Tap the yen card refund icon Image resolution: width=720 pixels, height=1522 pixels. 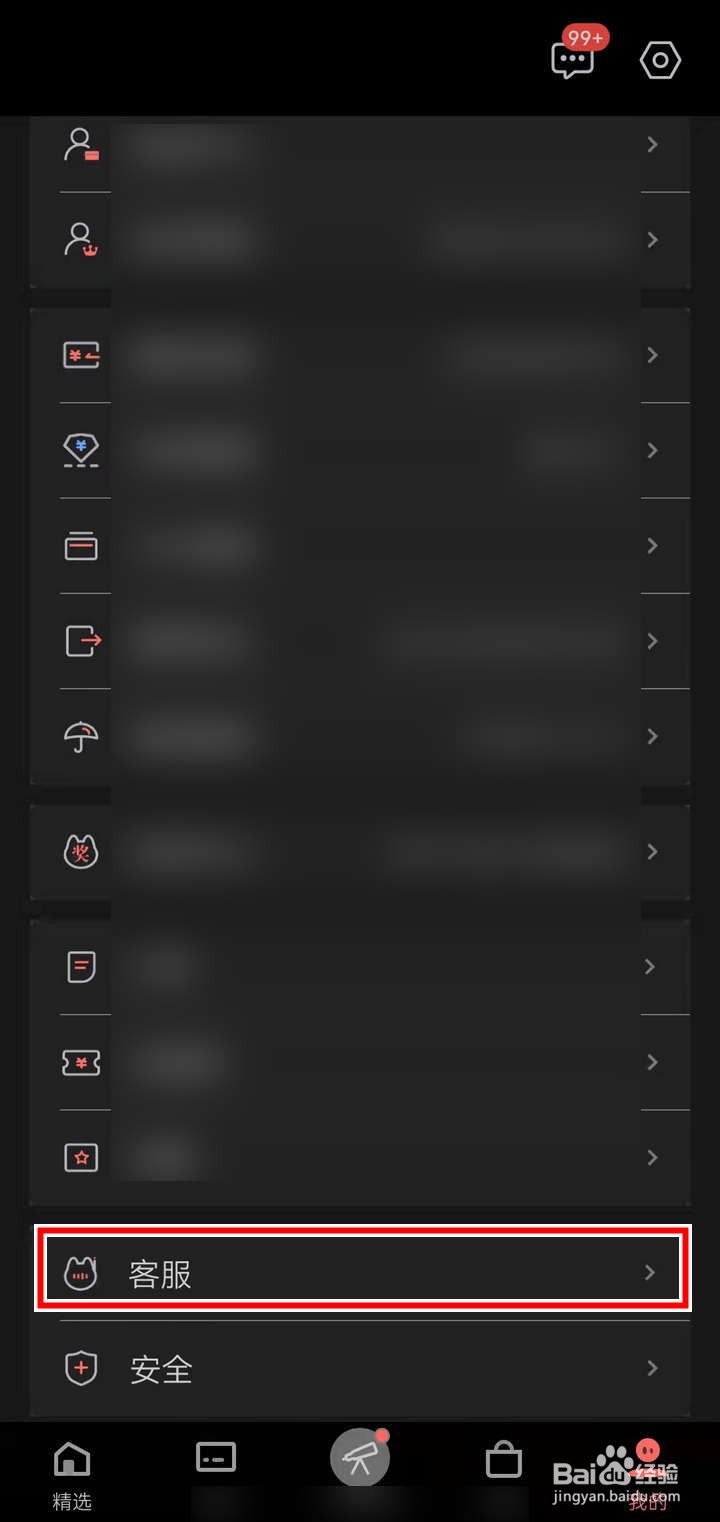pyautogui.click(x=81, y=355)
